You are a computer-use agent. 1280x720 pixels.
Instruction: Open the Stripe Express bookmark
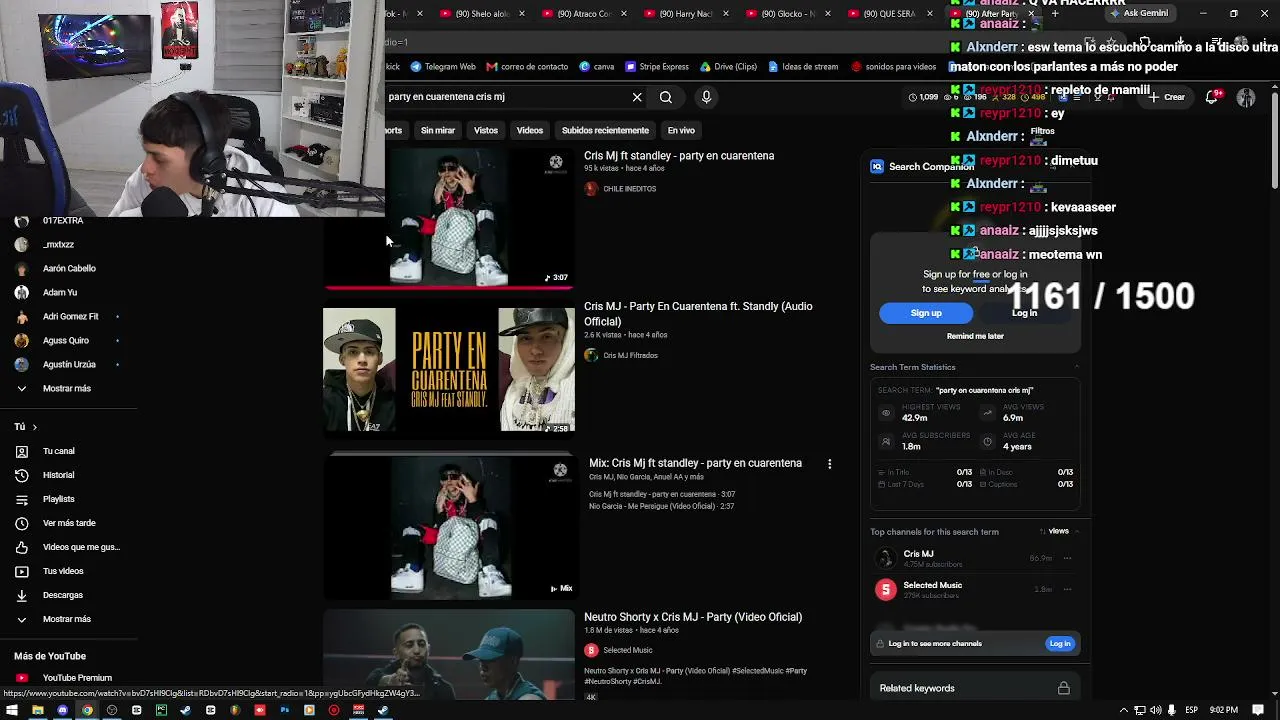pyautogui.click(x=657, y=67)
